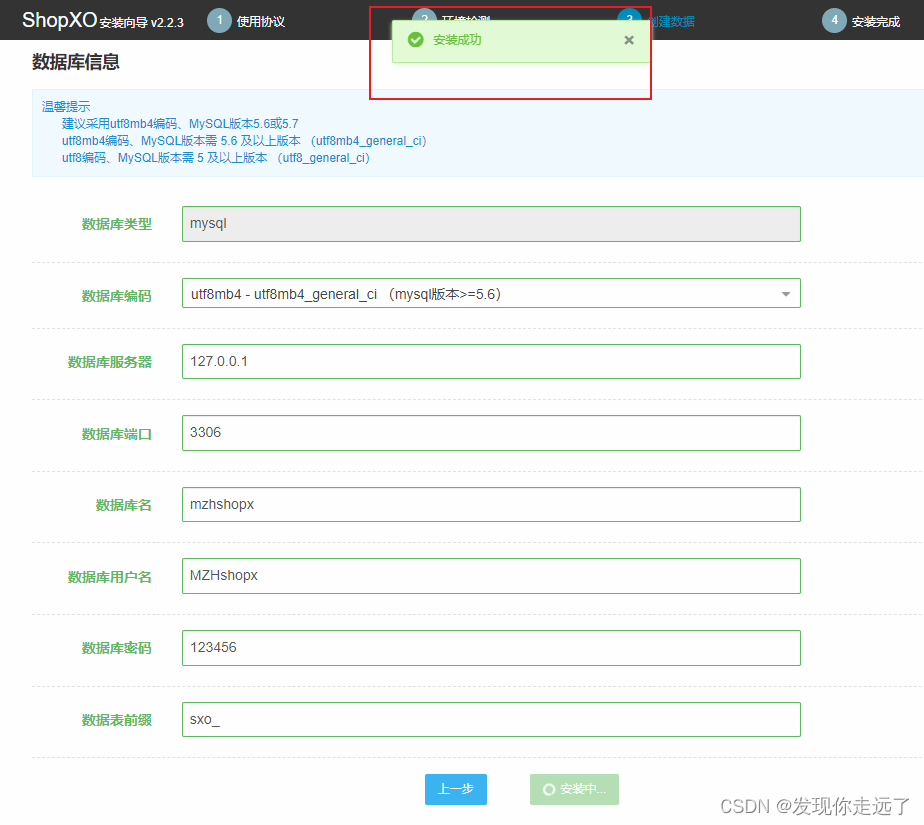Image resolution: width=924 pixels, height=825 pixels.
Task: Click the green success checkmark icon
Action: click(x=415, y=40)
